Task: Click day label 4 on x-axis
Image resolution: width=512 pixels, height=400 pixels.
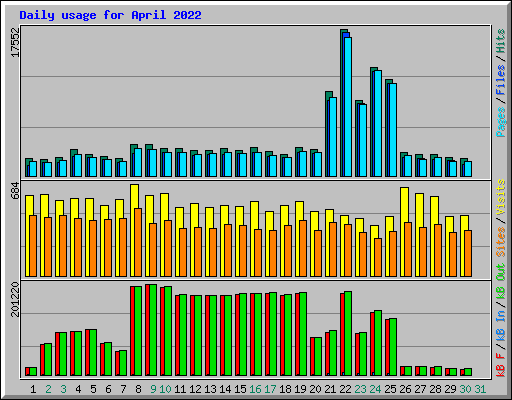Action: coord(78,389)
